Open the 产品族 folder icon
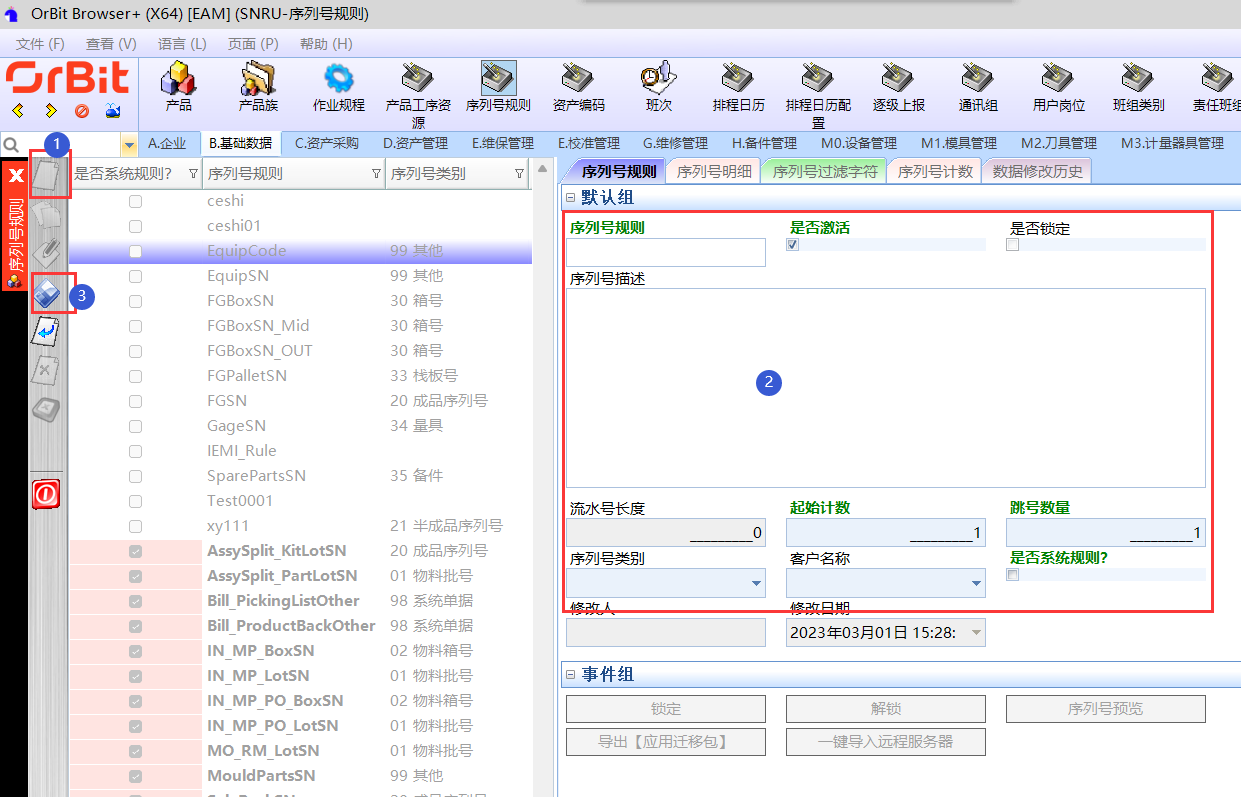 point(258,87)
